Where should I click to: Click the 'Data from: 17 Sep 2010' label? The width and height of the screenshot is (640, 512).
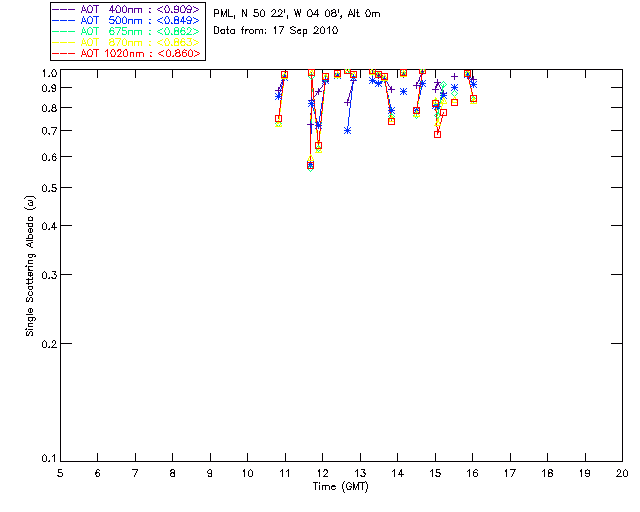click(x=276, y=31)
